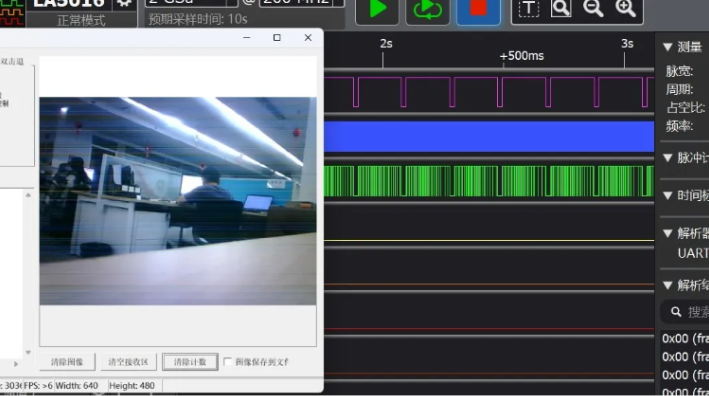Start looped capture with the green loop icon
The height and width of the screenshot is (396, 709).
[428, 10]
